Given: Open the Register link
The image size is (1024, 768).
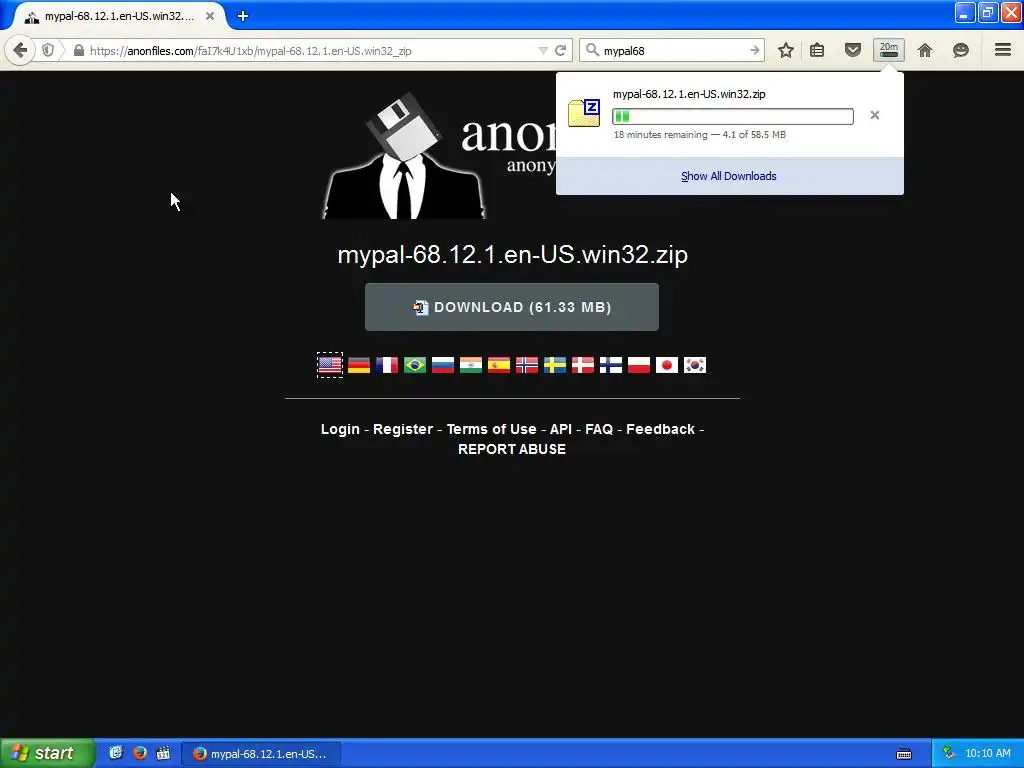Looking at the screenshot, I should [x=403, y=429].
